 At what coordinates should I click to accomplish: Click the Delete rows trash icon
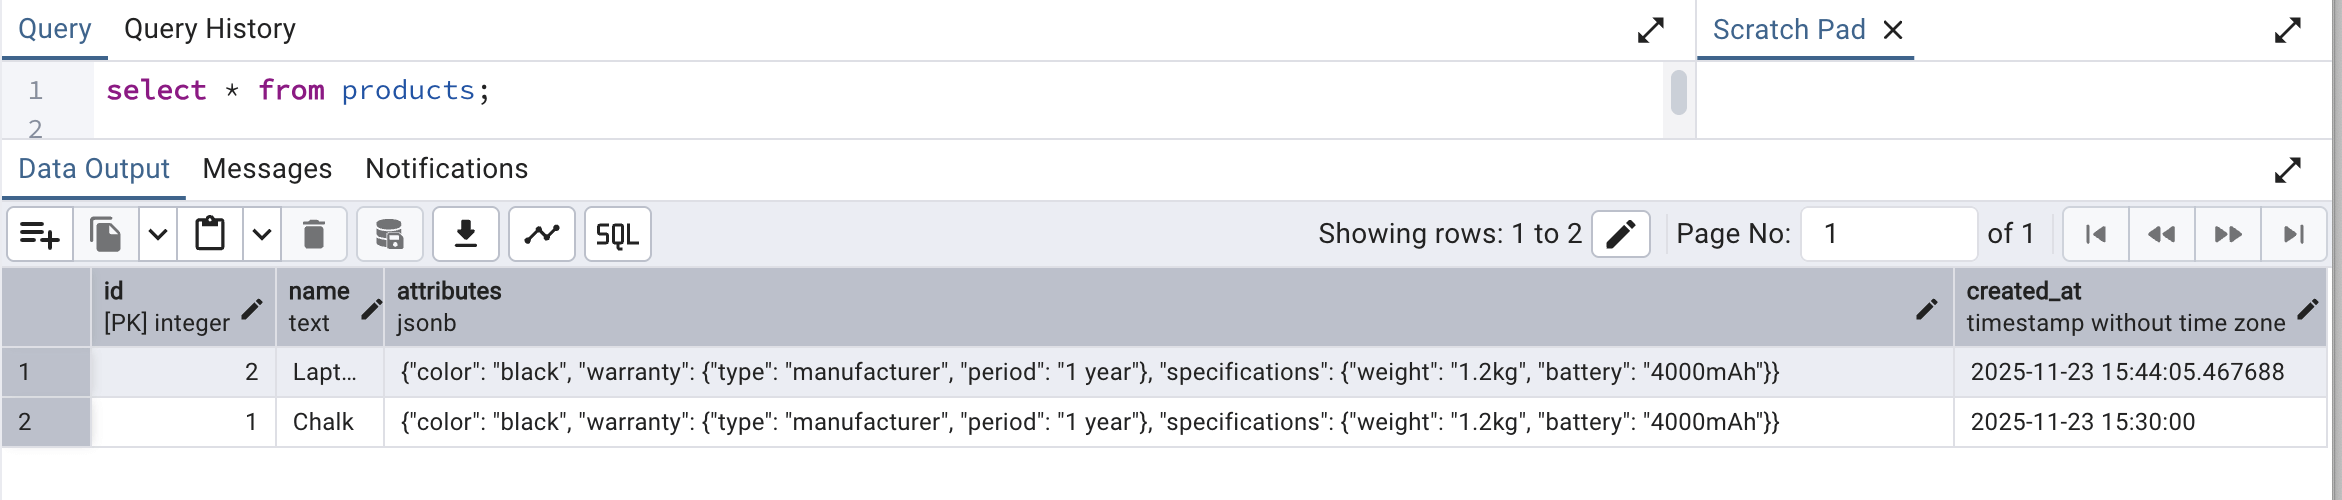tap(313, 234)
